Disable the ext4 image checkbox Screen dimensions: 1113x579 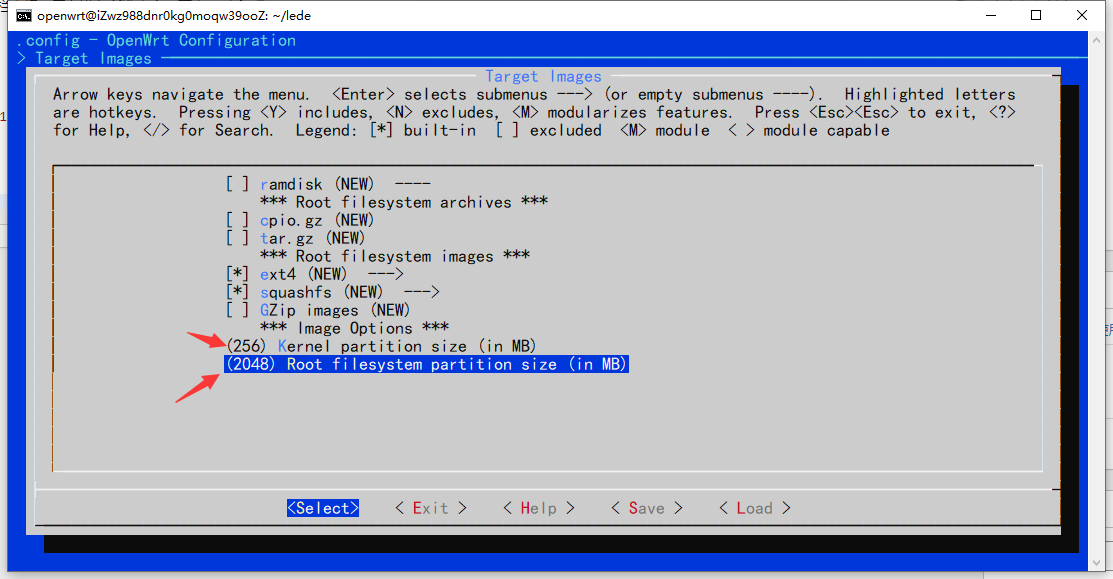coord(238,274)
